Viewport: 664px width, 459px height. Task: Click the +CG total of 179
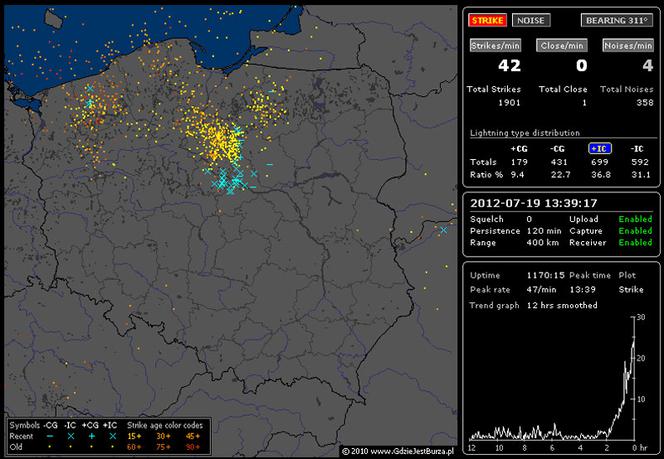click(519, 162)
